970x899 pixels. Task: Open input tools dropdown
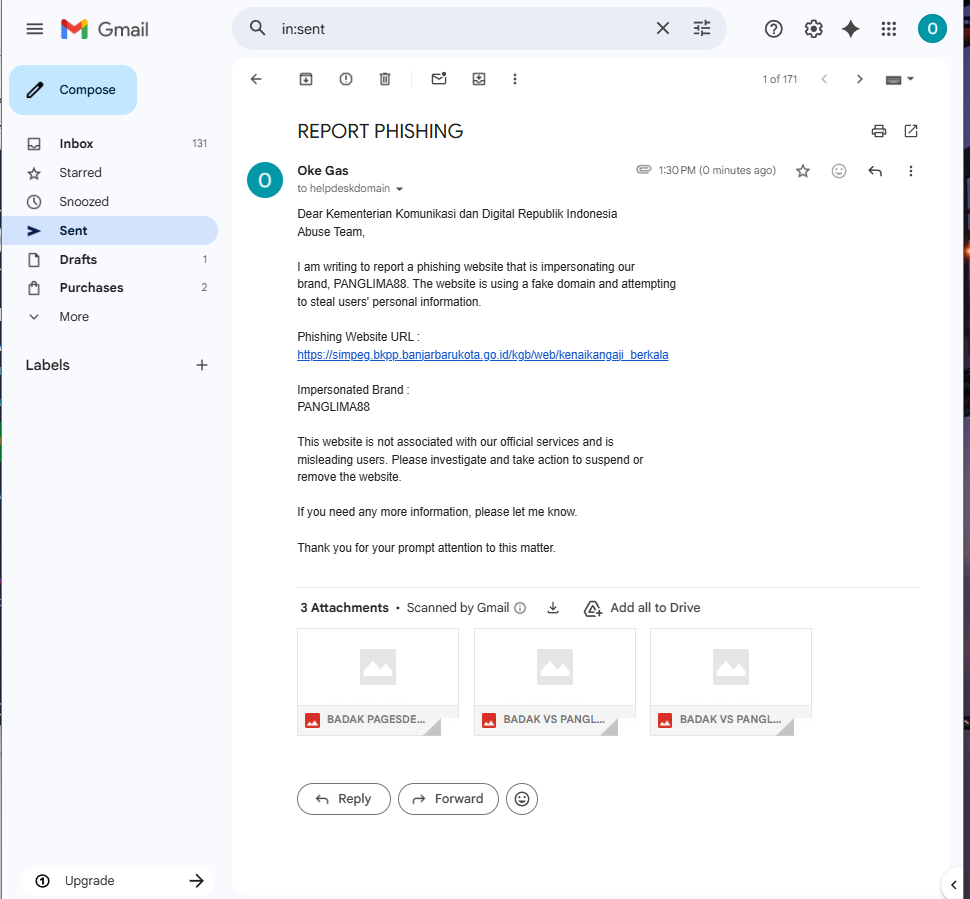click(899, 79)
